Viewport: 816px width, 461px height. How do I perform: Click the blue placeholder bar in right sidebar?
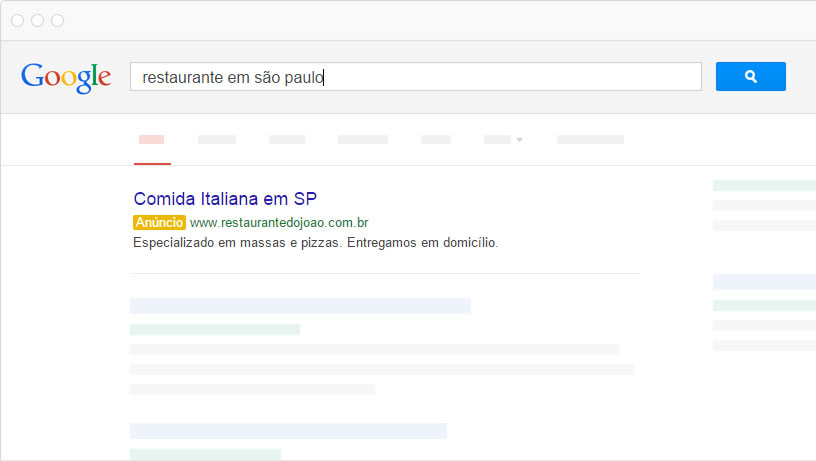point(764,282)
